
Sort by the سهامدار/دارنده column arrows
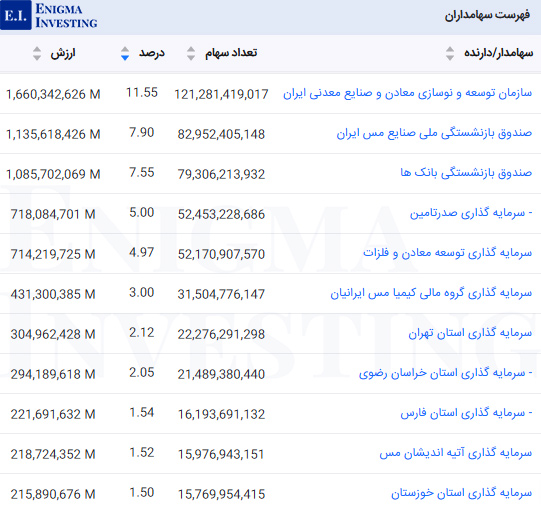450,53
